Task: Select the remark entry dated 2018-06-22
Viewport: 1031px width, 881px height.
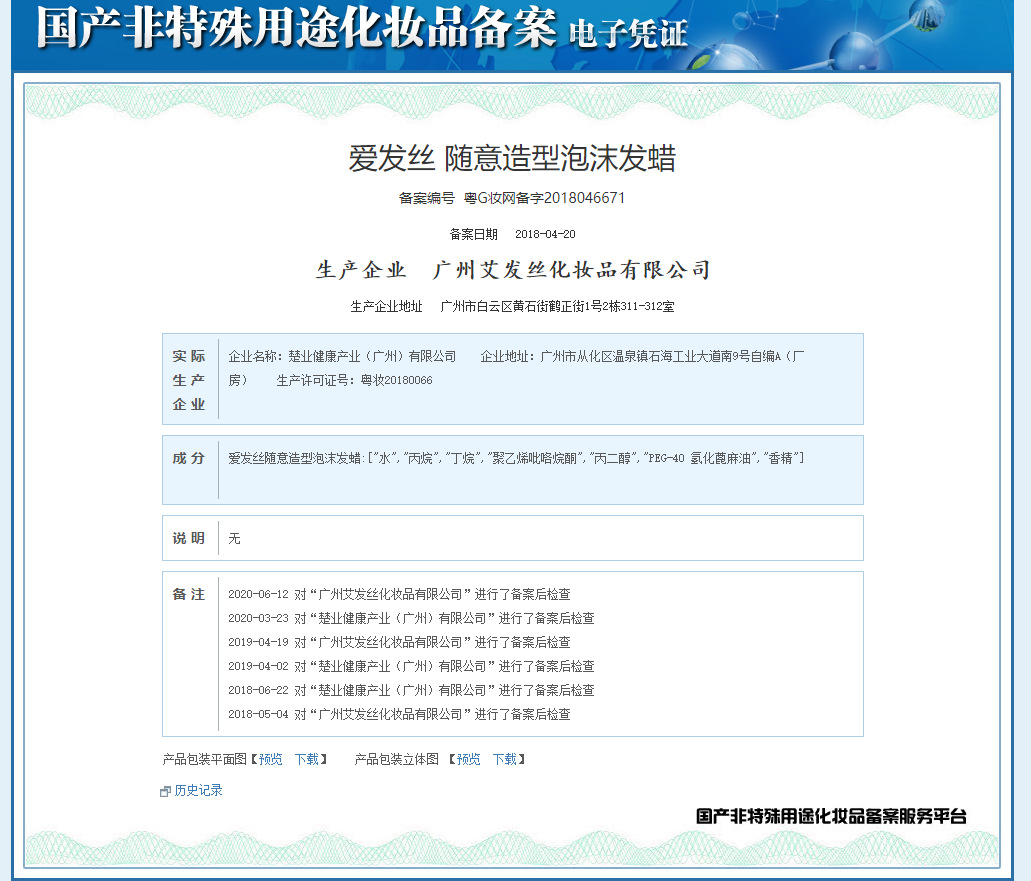Action: pyautogui.click(x=411, y=690)
